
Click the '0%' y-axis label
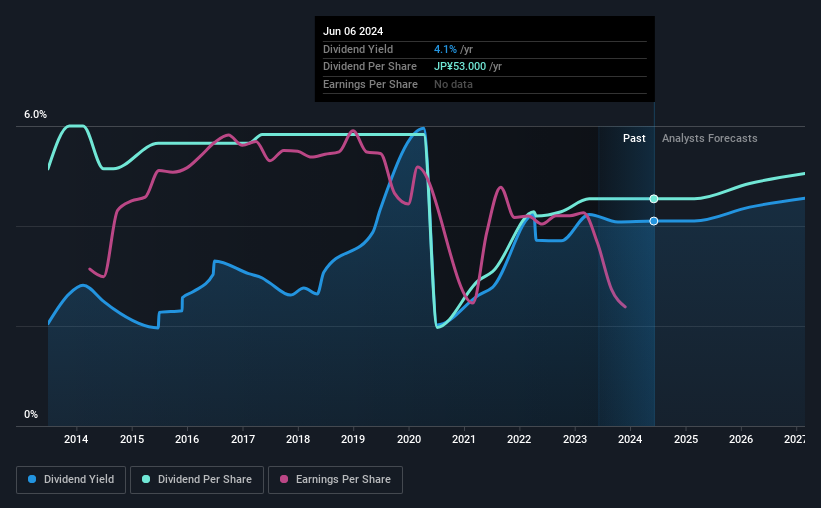31,414
